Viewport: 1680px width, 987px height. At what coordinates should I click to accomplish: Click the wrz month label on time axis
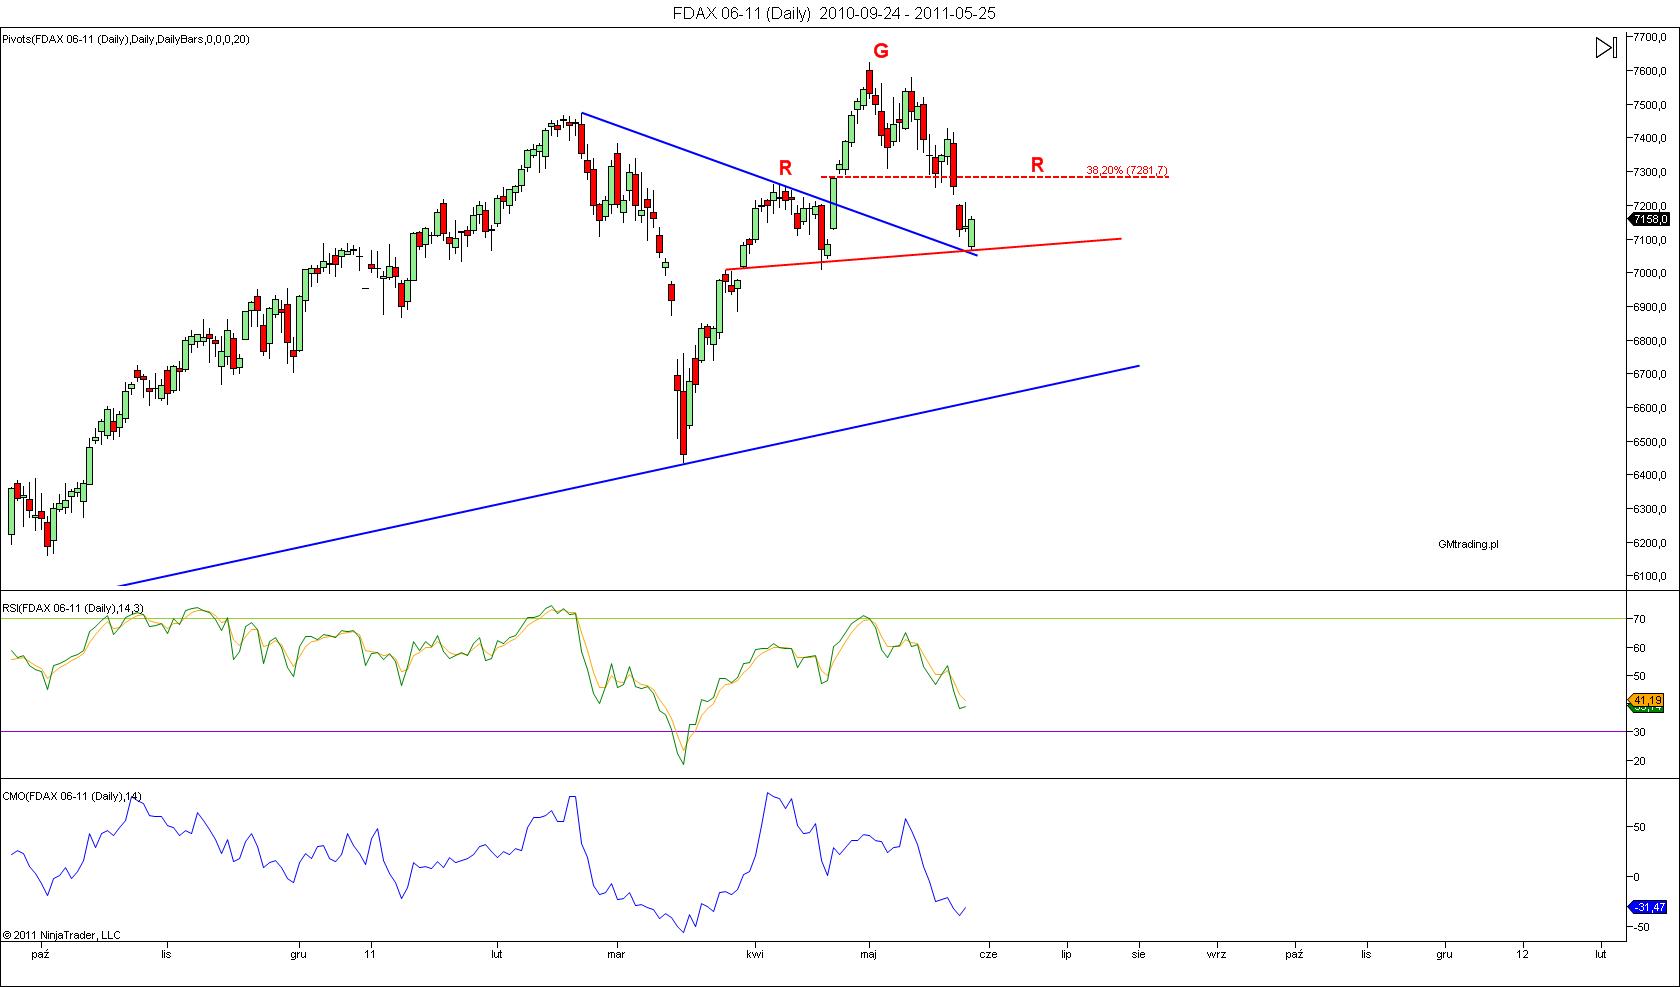1216,954
